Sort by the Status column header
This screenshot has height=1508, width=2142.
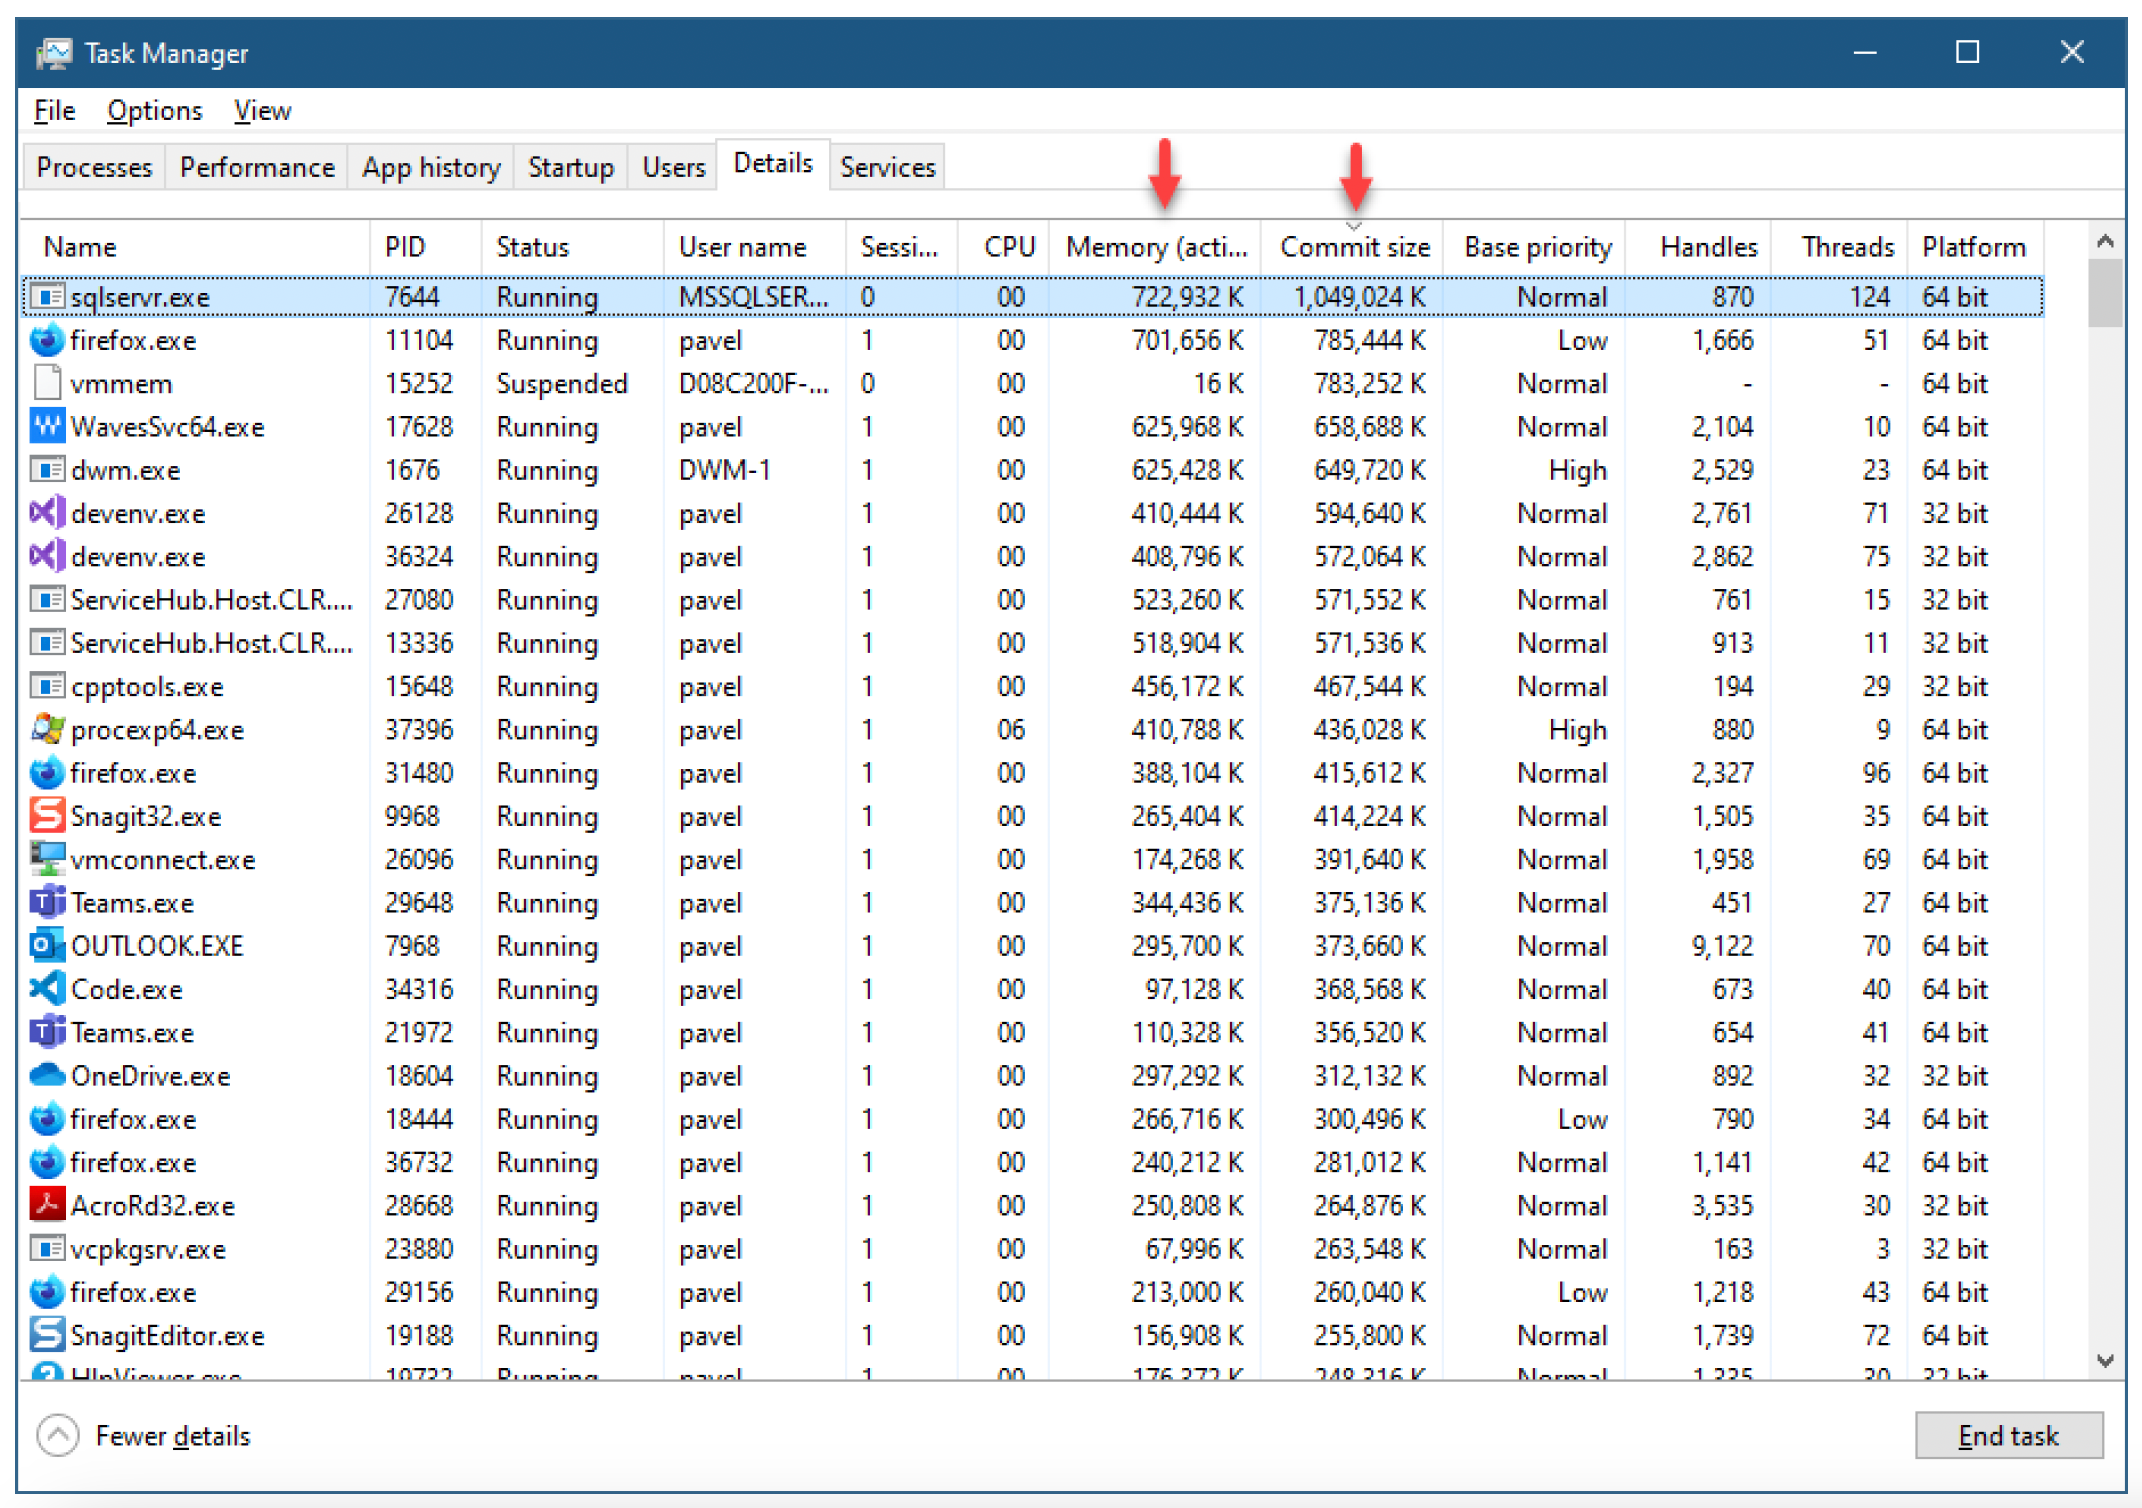(x=572, y=247)
